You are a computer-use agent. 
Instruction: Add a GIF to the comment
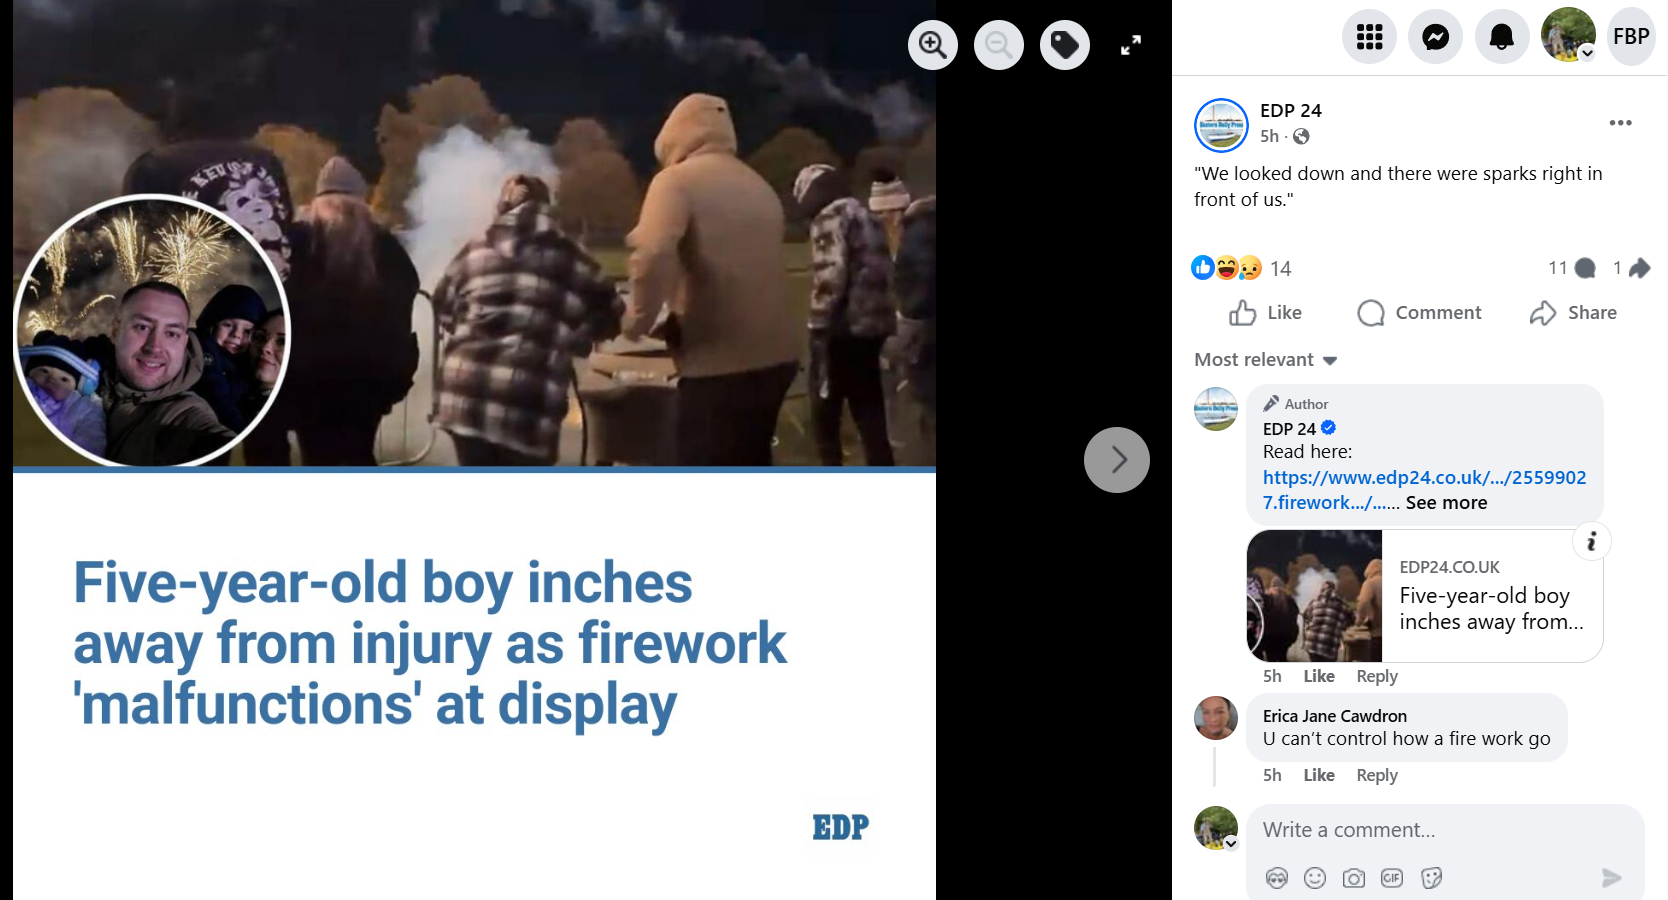(1391, 878)
